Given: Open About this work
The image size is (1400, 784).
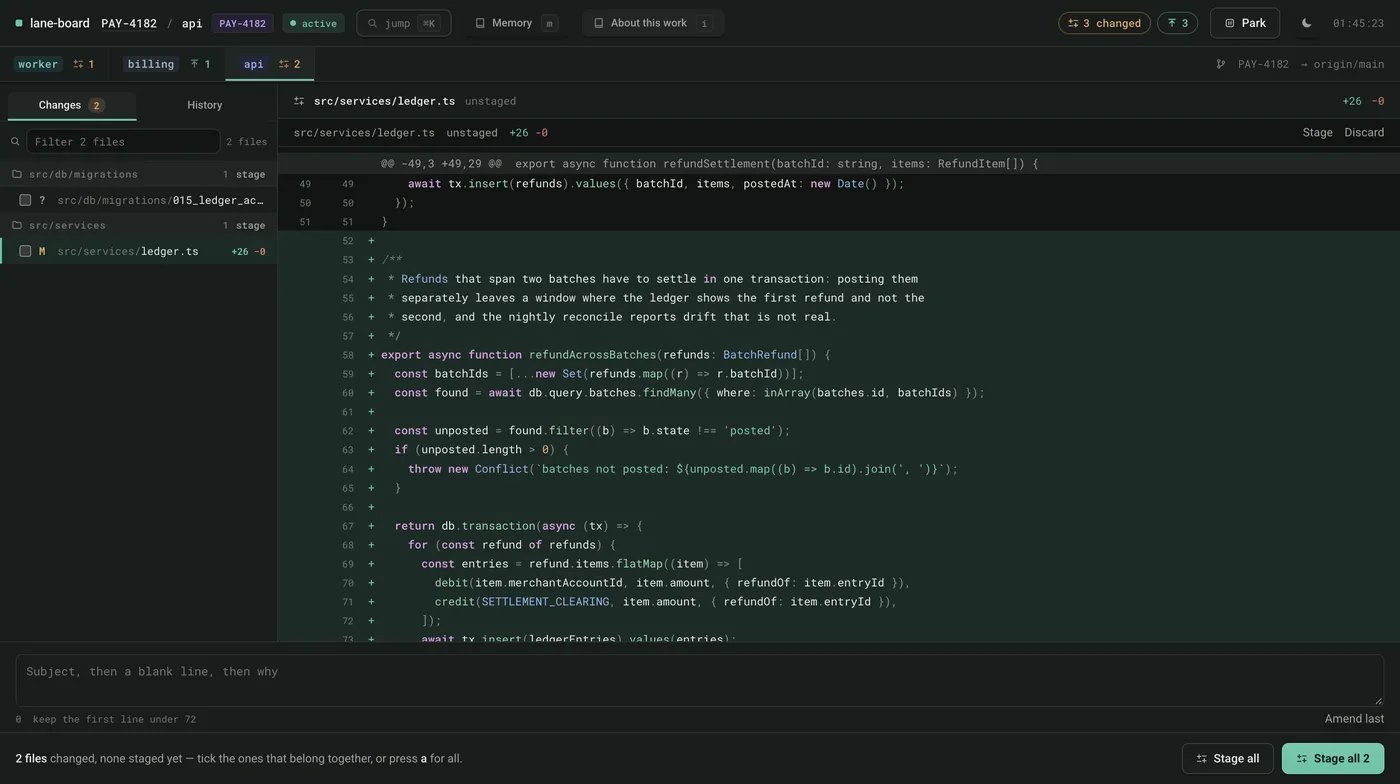Looking at the screenshot, I should point(653,23).
